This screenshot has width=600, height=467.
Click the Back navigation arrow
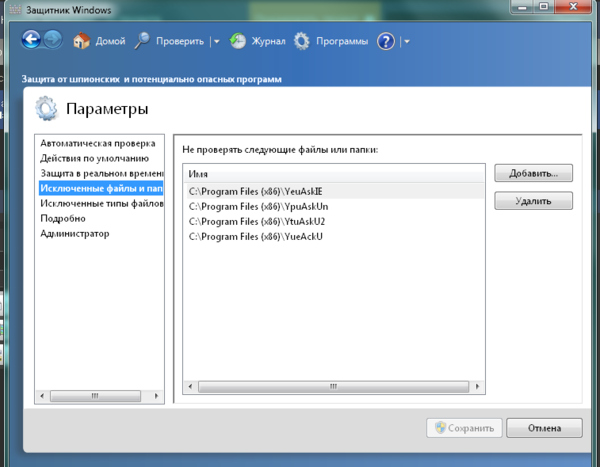click(31, 40)
